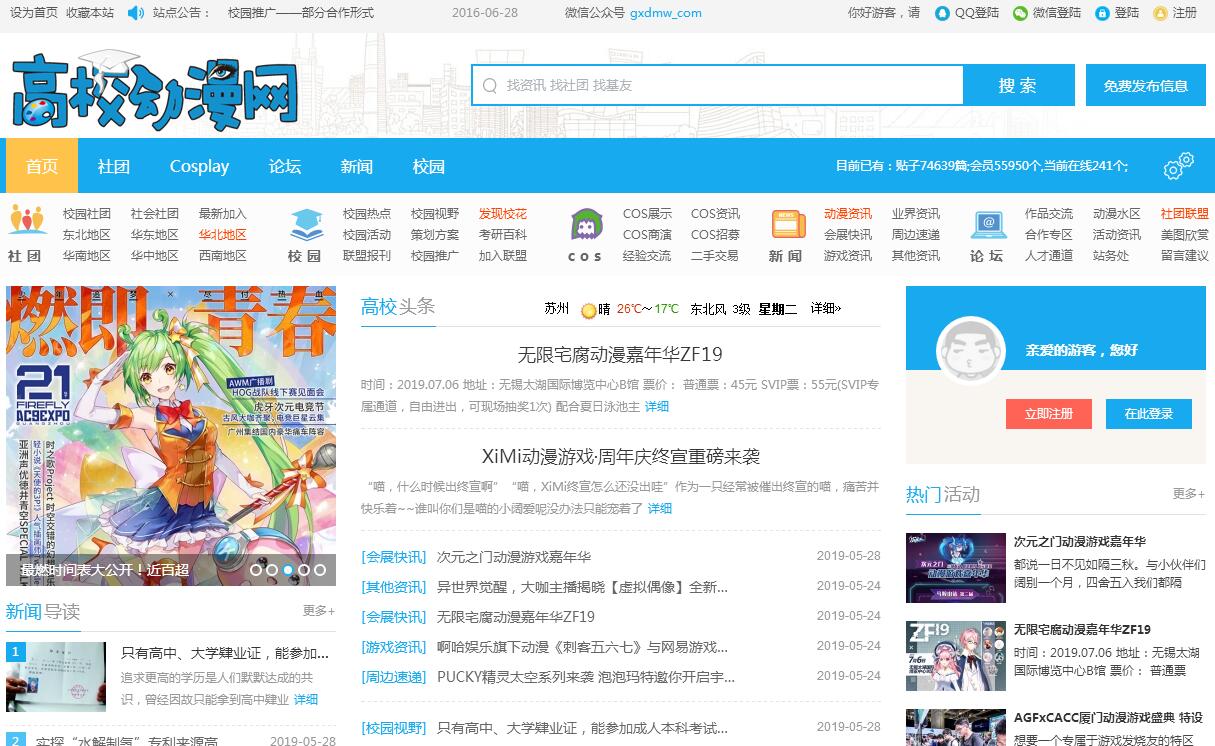The image size is (1215, 746).
Task: Select the third carousel dot indicator
Action: [x=288, y=570]
